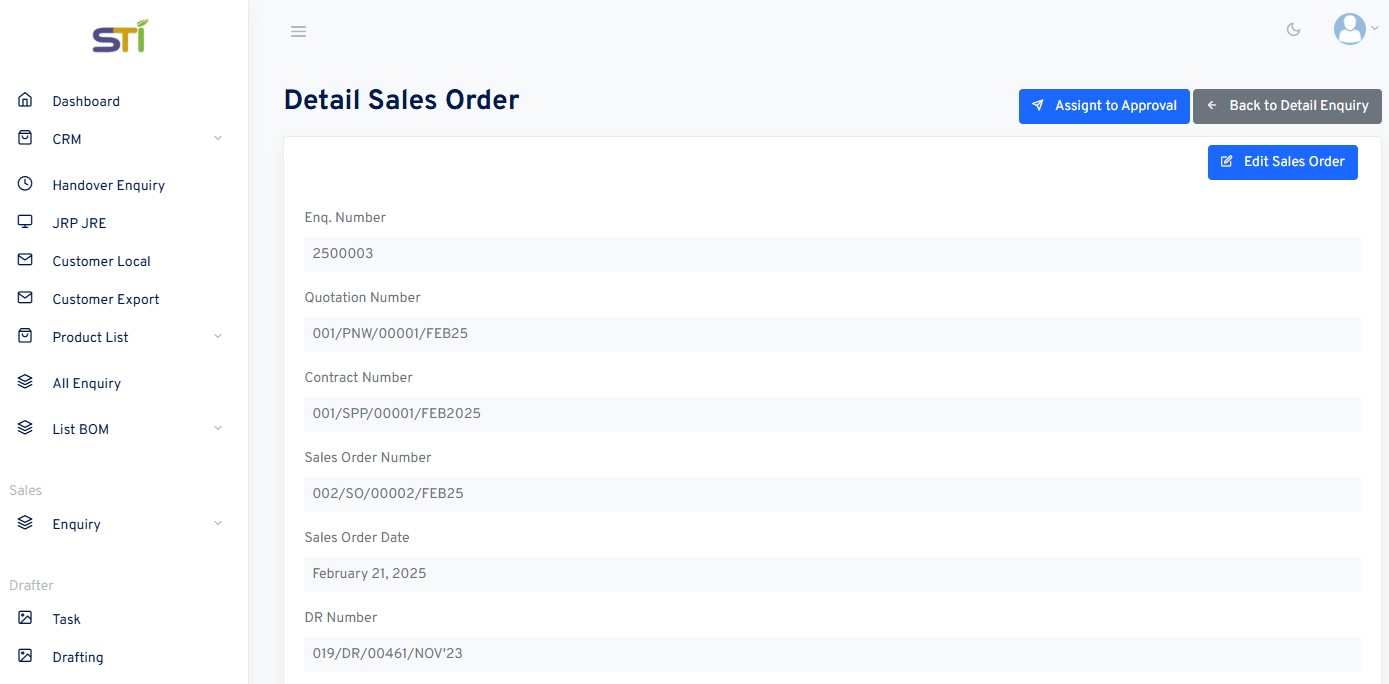Click Assignt to Approval button

(x=1104, y=106)
